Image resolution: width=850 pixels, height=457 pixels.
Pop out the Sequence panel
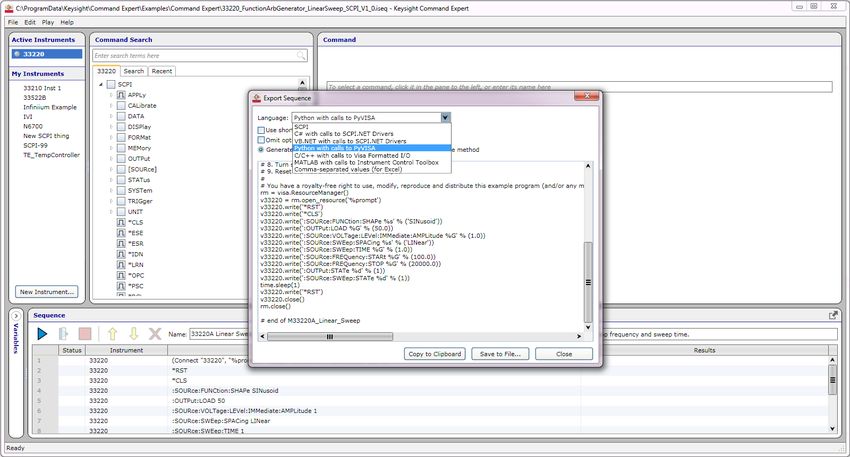(833, 315)
